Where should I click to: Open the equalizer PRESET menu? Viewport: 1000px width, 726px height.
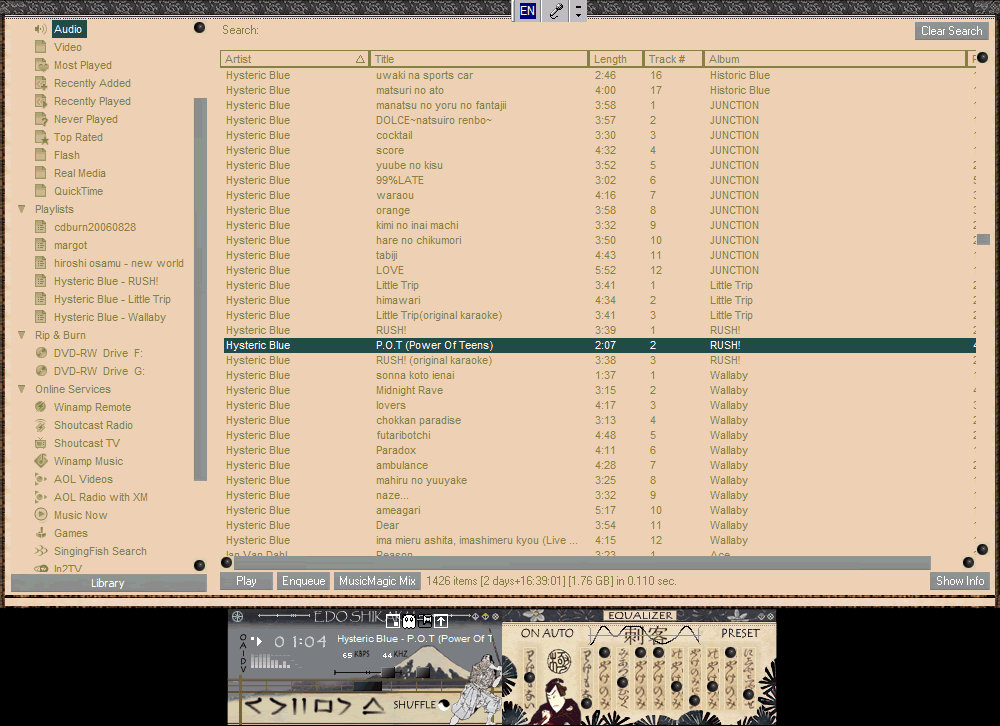click(740, 633)
